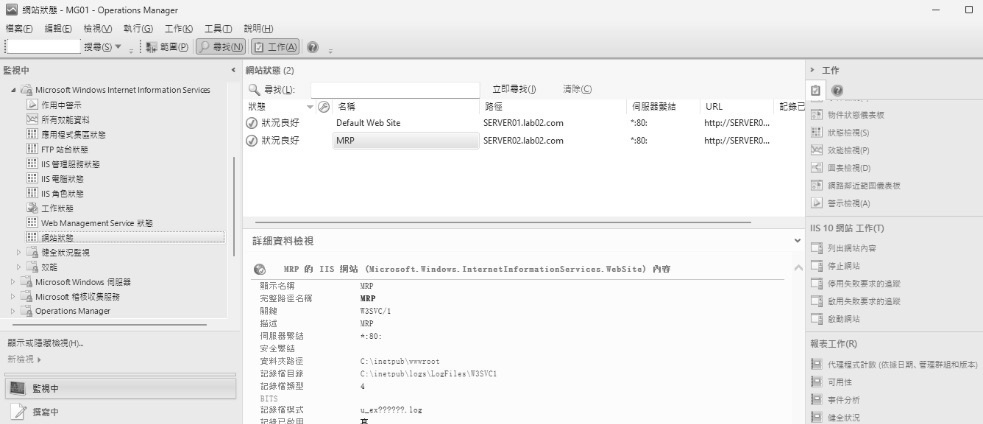The height and width of the screenshot is (424, 983).
Task: Open the 警示檢視(A) icon
Action: click(x=816, y=203)
